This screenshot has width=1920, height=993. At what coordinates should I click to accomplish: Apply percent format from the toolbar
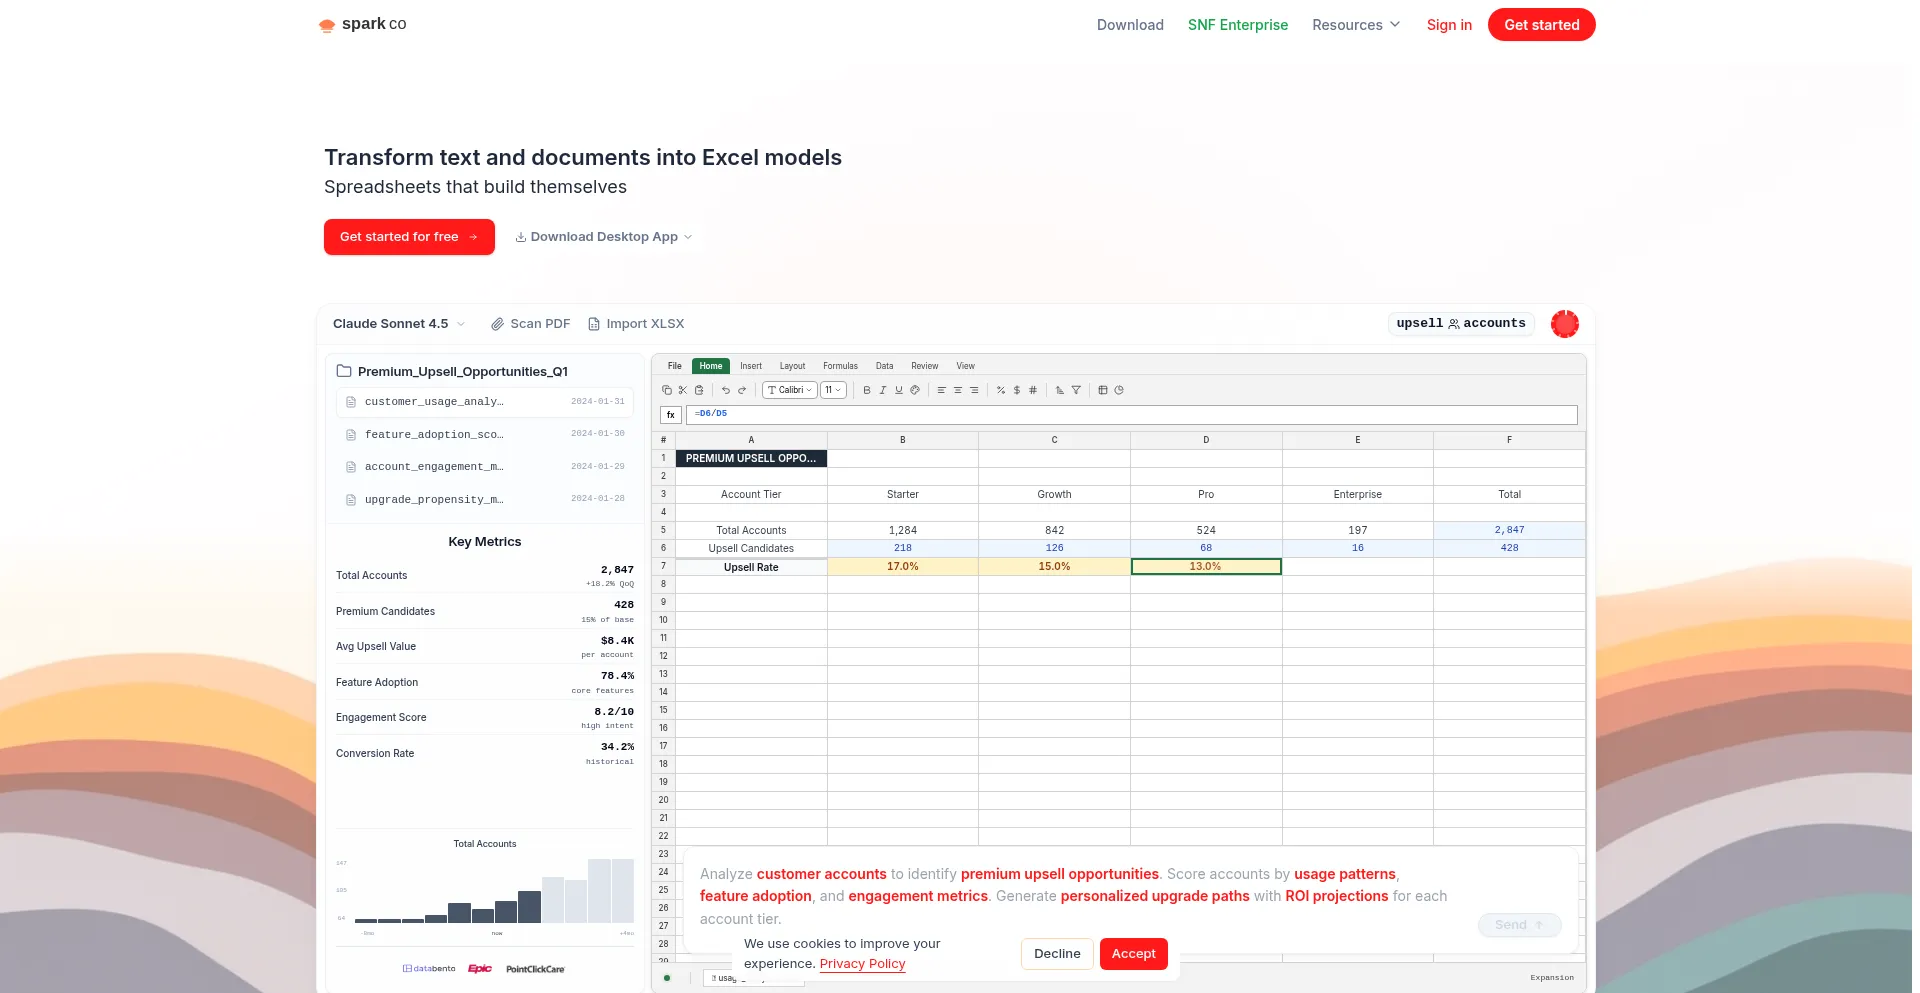(1001, 390)
